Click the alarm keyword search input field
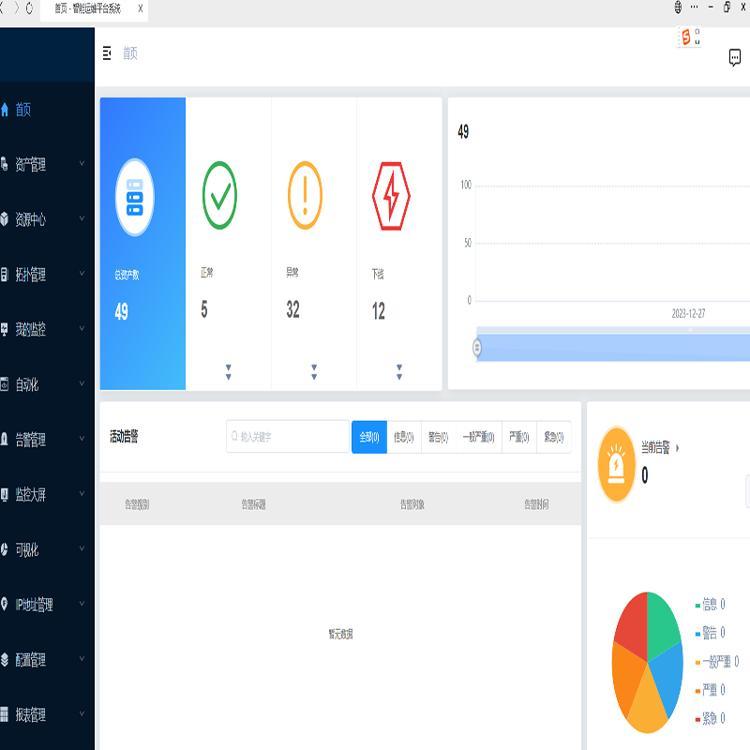The width and height of the screenshot is (750, 750). pos(290,437)
